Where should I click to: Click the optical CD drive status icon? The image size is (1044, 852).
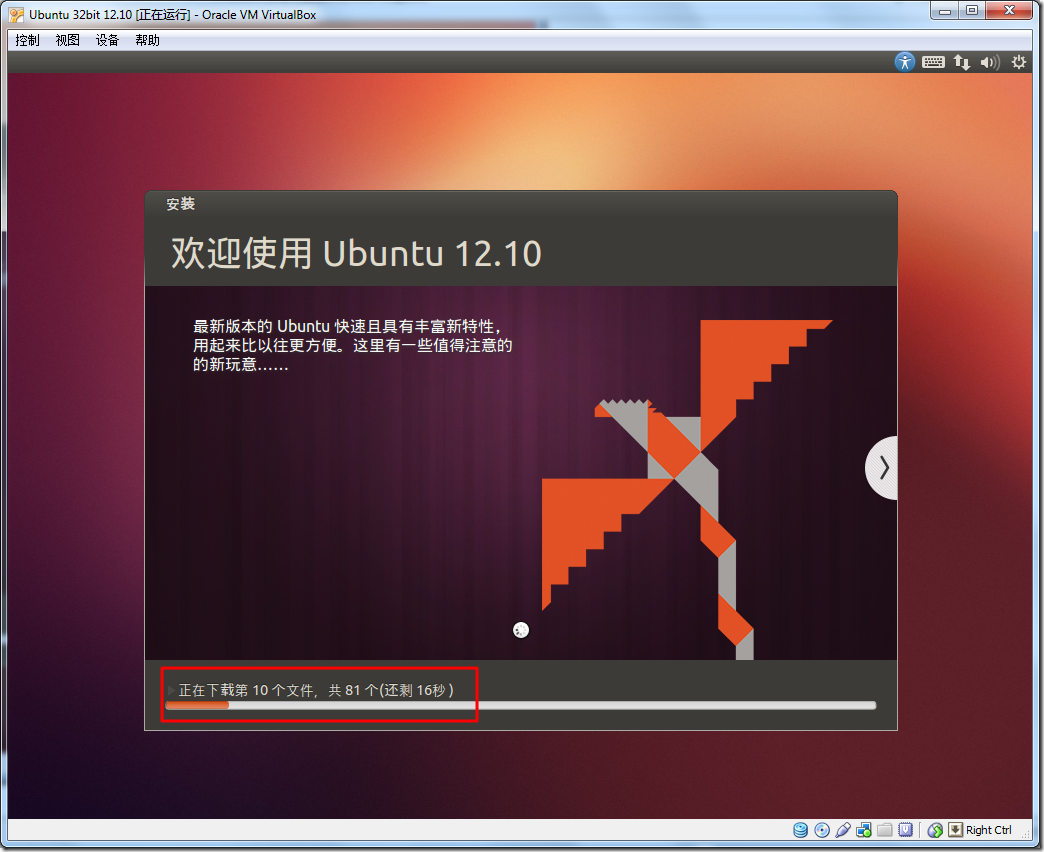(822, 829)
